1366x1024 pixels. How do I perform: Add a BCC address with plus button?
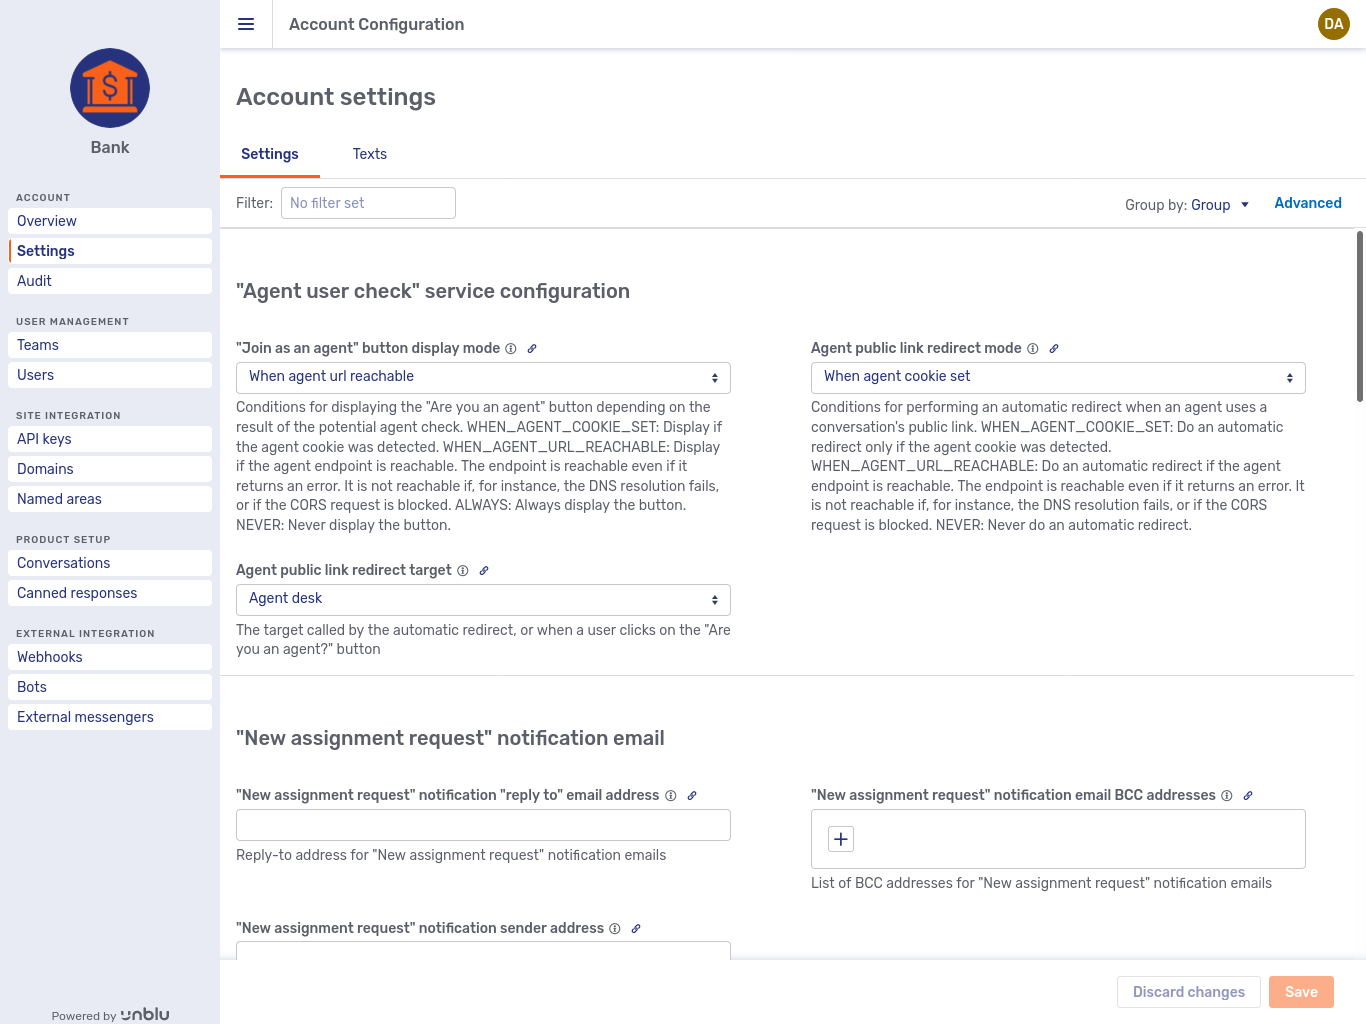click(x=841, y=839)
